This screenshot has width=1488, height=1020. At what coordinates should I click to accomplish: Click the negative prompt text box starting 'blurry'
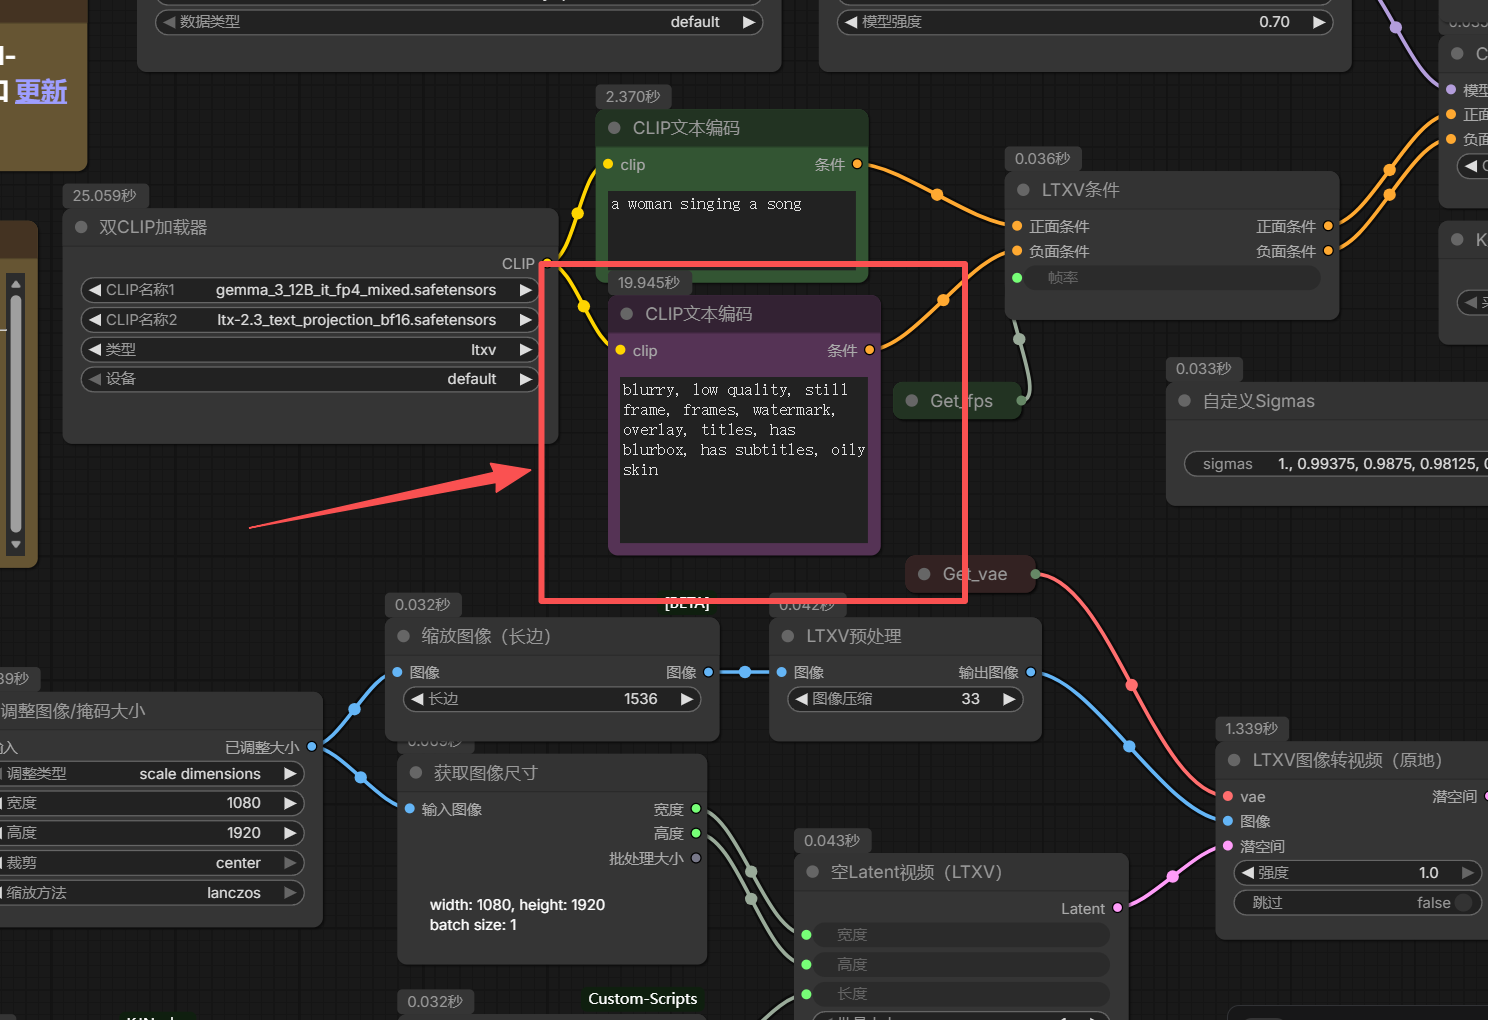(744, 459)
